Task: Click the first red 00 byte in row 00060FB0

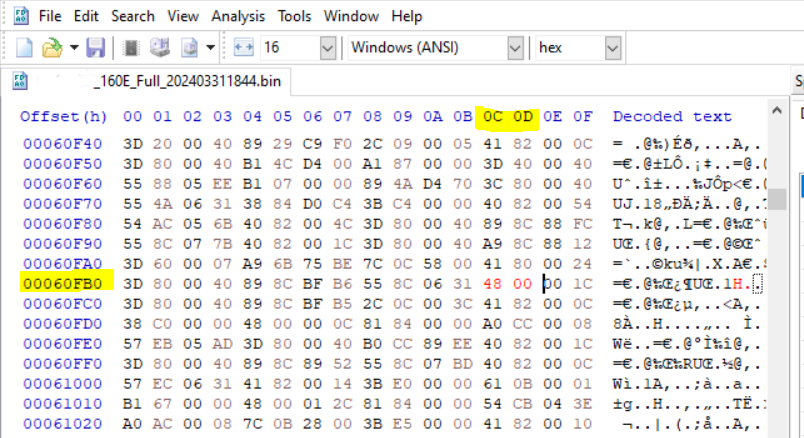Action: (x=522, y=284)
